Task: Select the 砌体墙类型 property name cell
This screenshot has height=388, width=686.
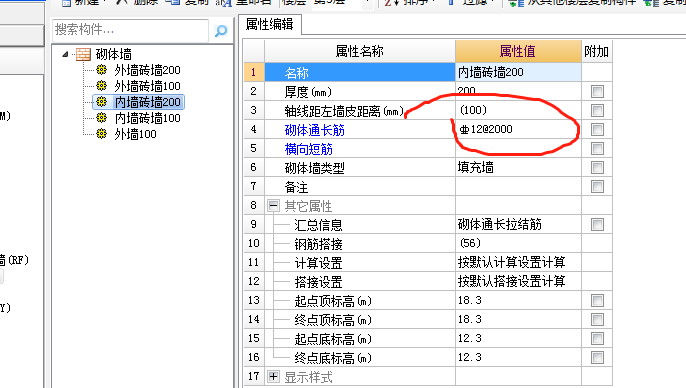Action: click(x=360, y=168)
